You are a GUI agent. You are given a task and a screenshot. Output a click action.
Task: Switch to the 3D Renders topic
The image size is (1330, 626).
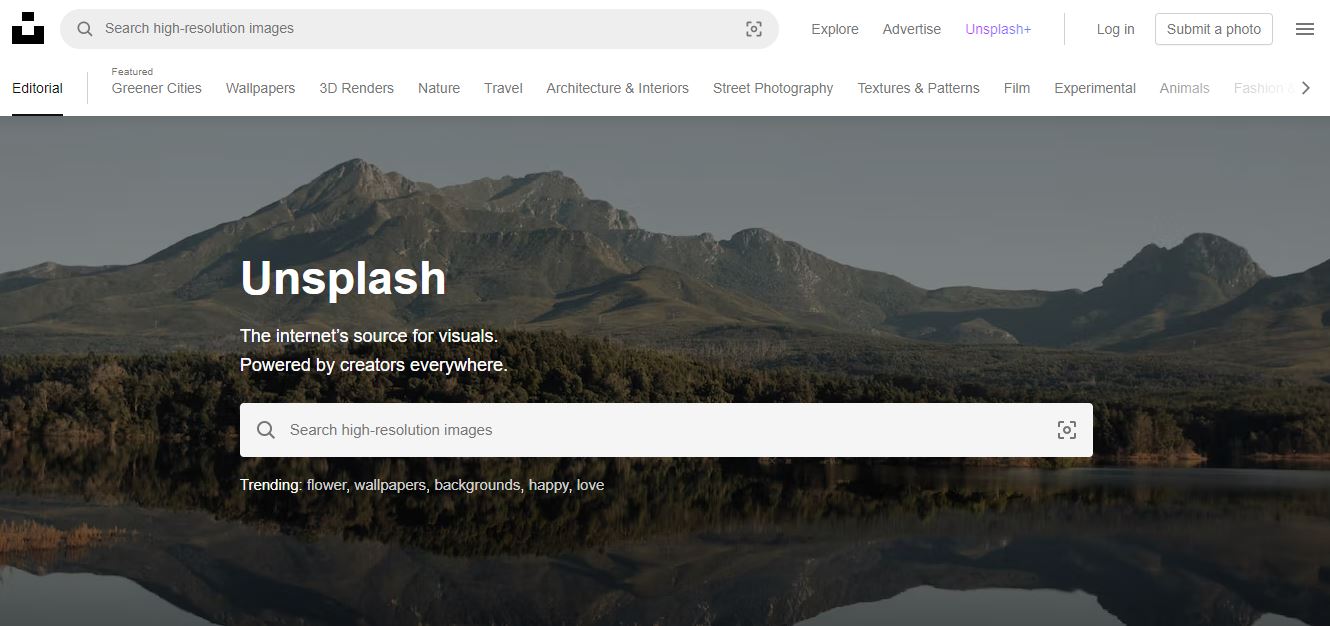(356, 88)
